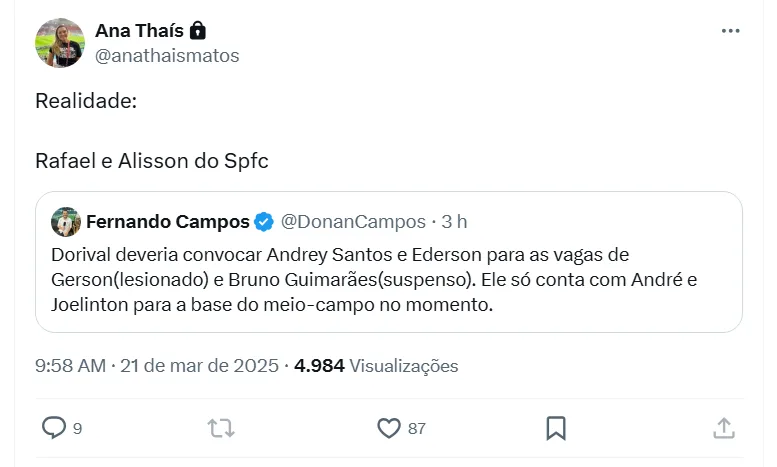This screenshot has height=467, width=777.
Task: Click the blue verified badge
Action: pos(264,221)
